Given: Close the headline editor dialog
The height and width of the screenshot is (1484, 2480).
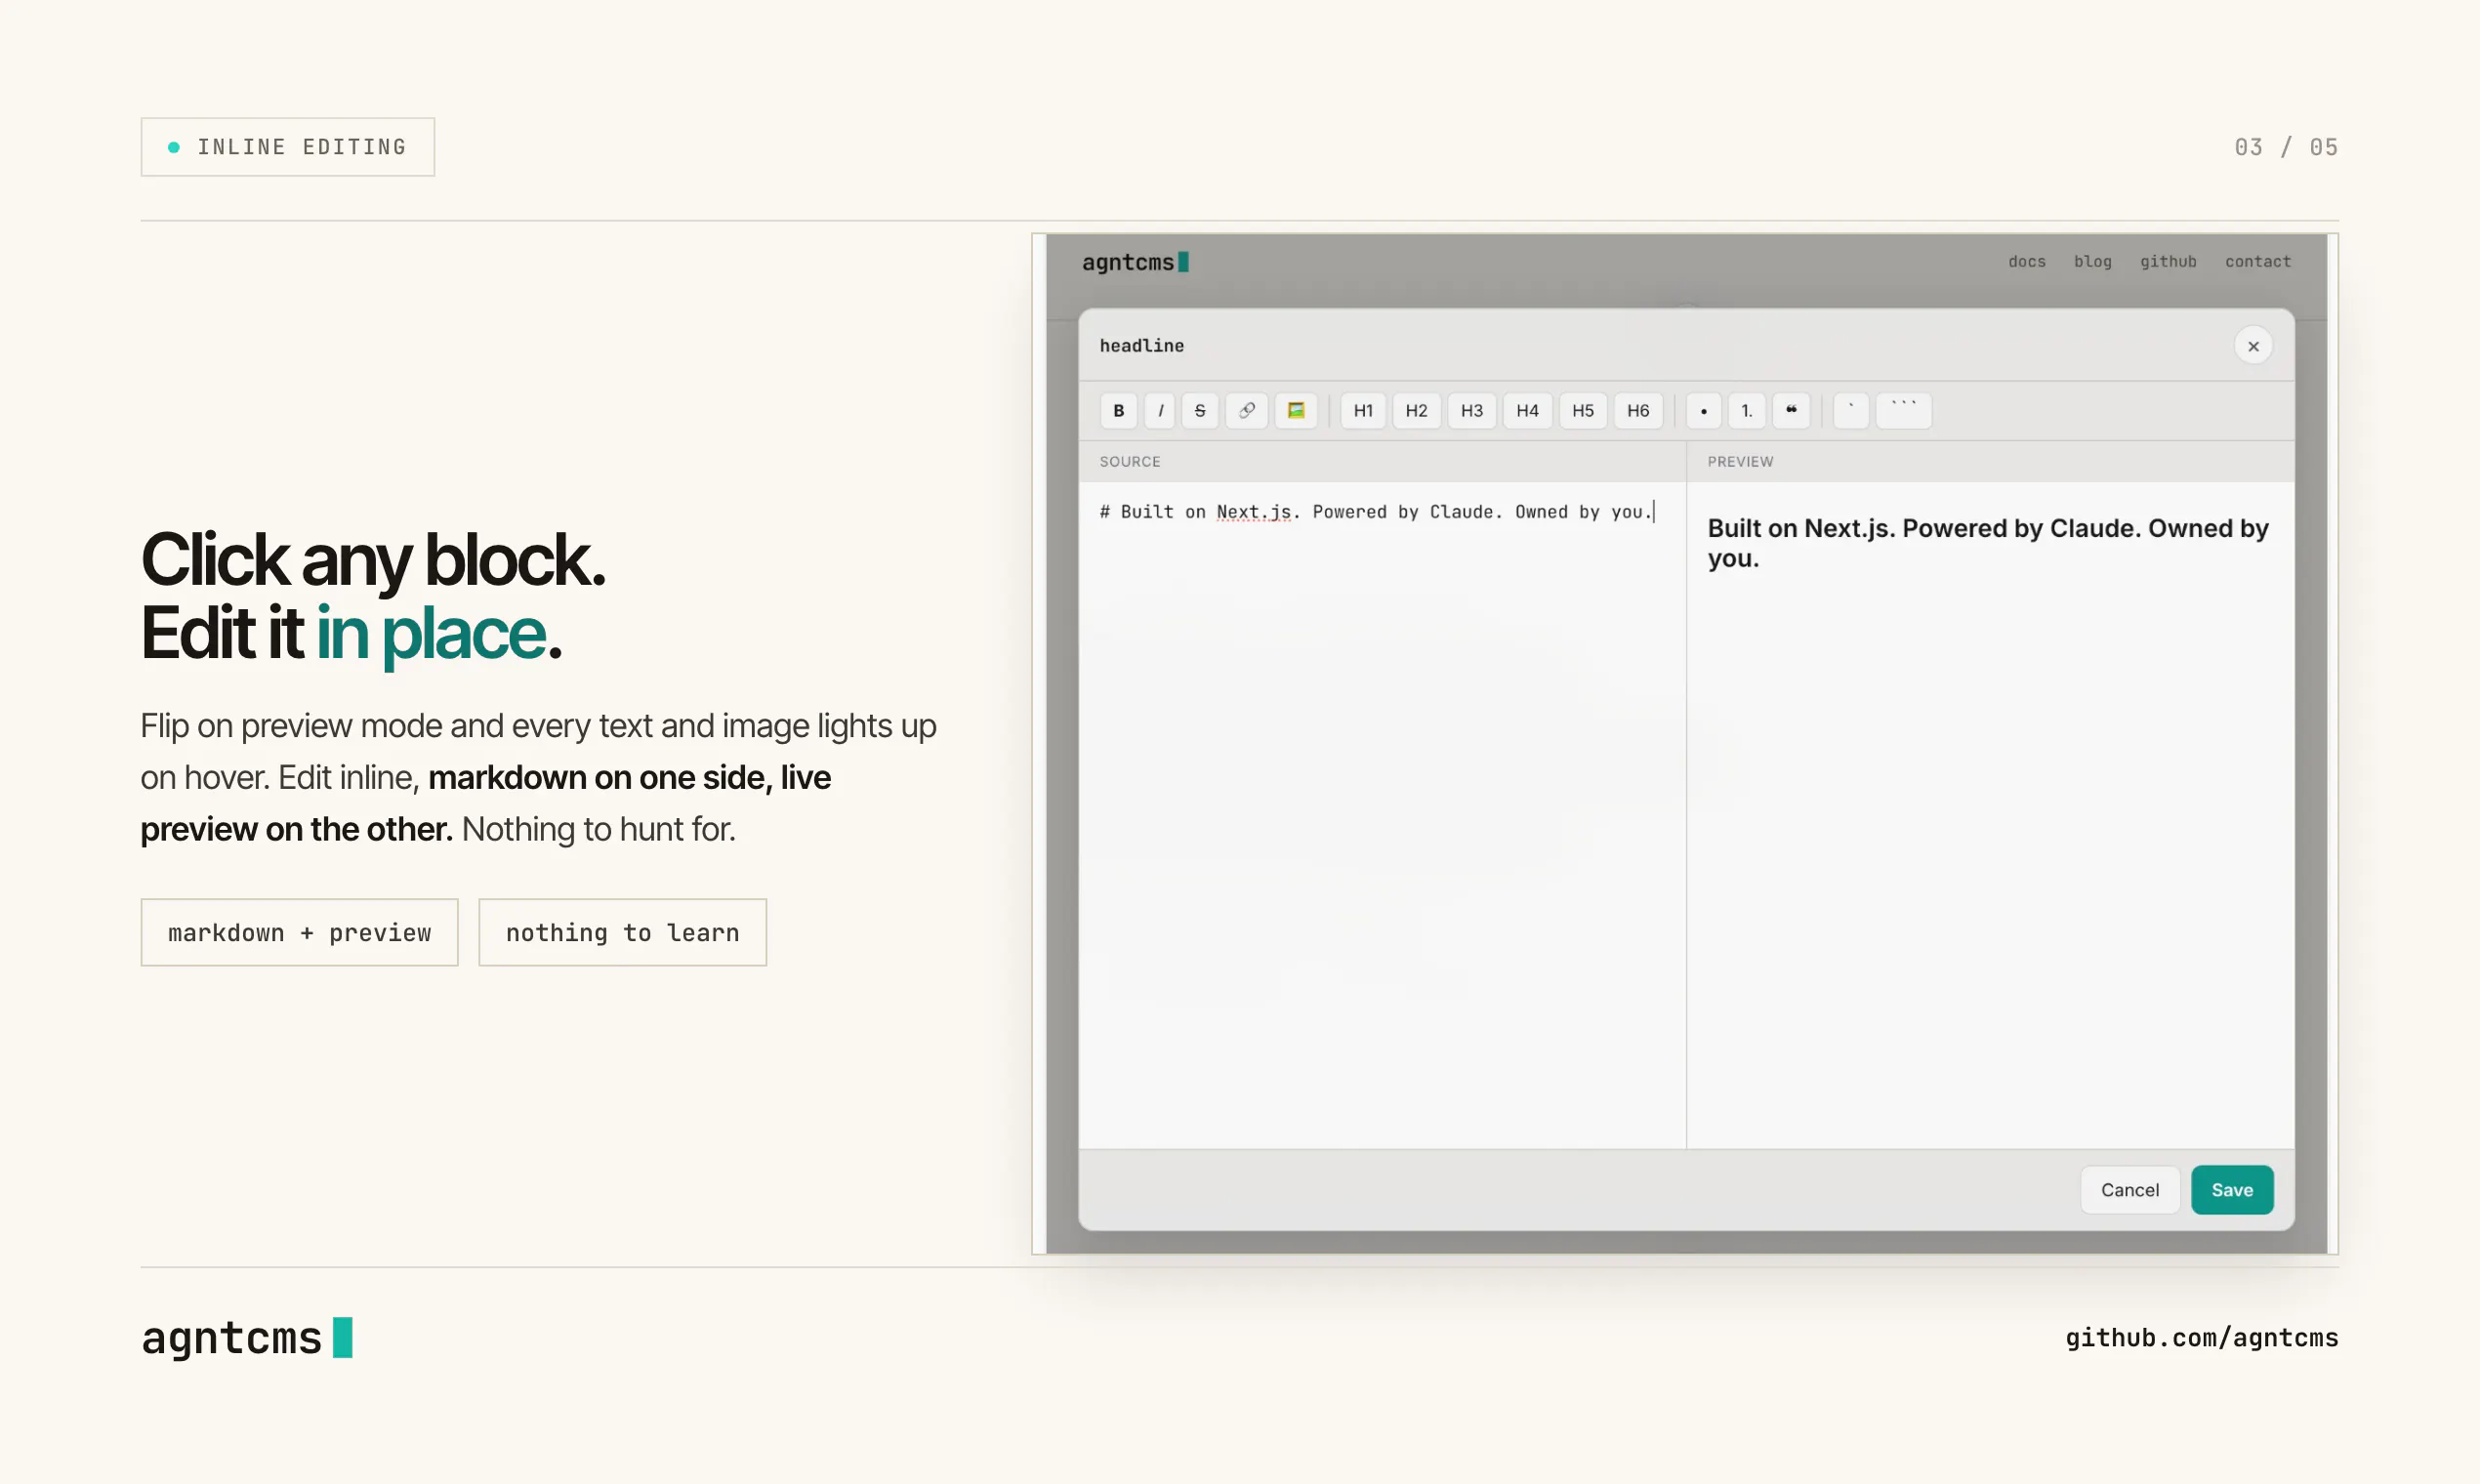Looking at the screenshot, I should [x=2253, y=346].
